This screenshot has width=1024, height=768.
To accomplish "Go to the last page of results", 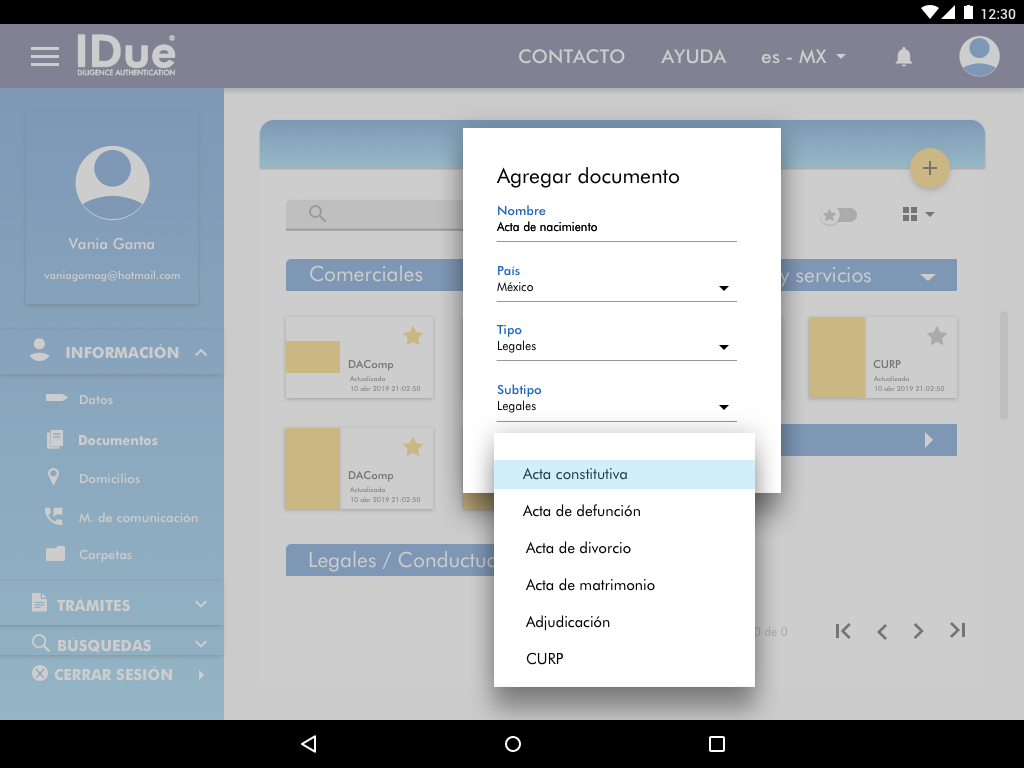I will tap(957, 631).
